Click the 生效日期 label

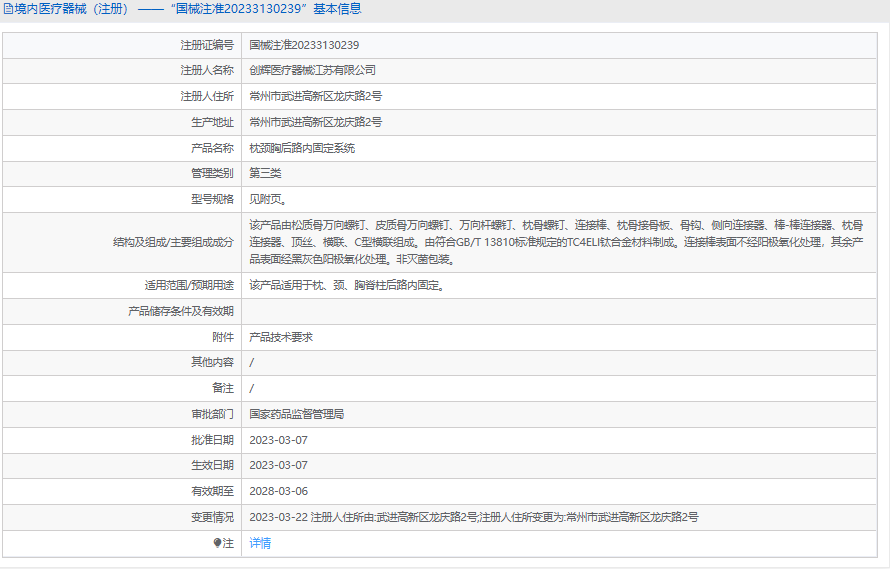[212, 465]
